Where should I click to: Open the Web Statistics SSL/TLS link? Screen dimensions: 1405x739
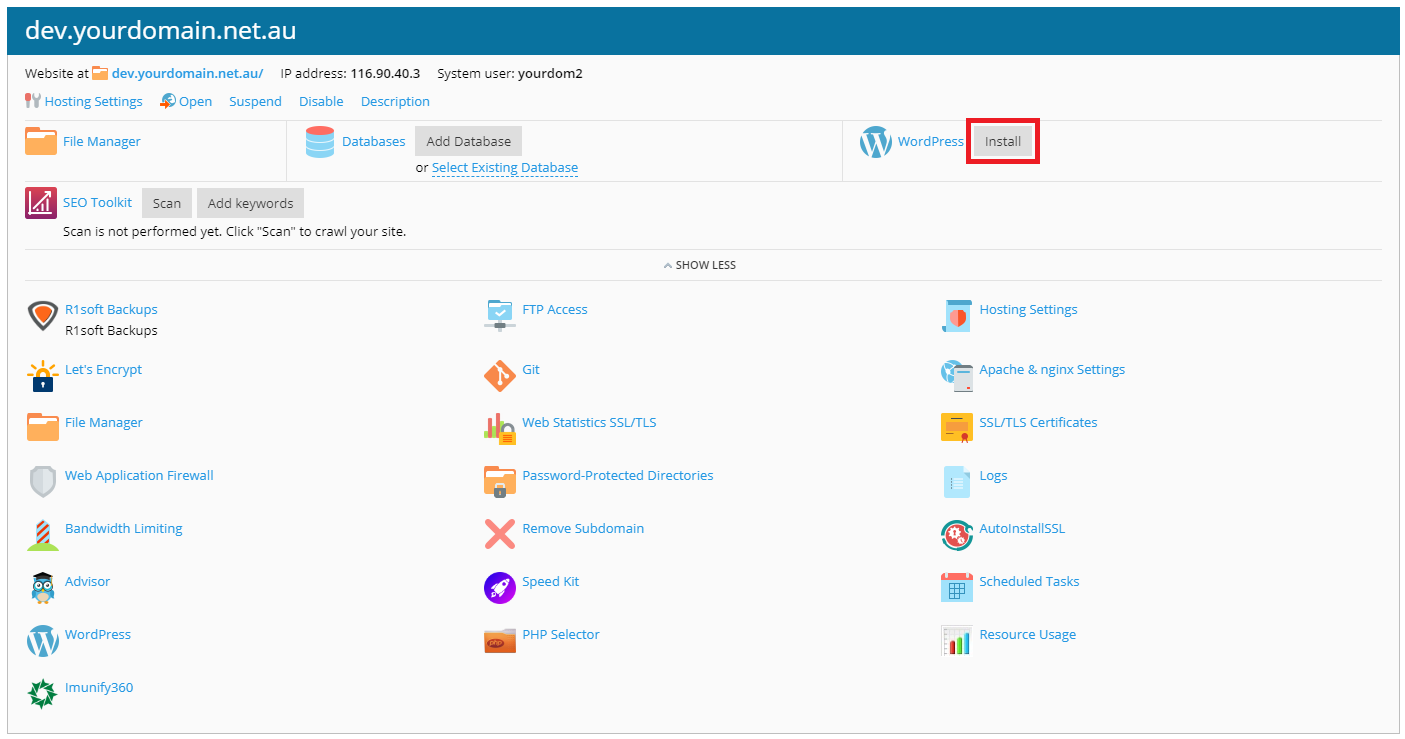point(589,422)
